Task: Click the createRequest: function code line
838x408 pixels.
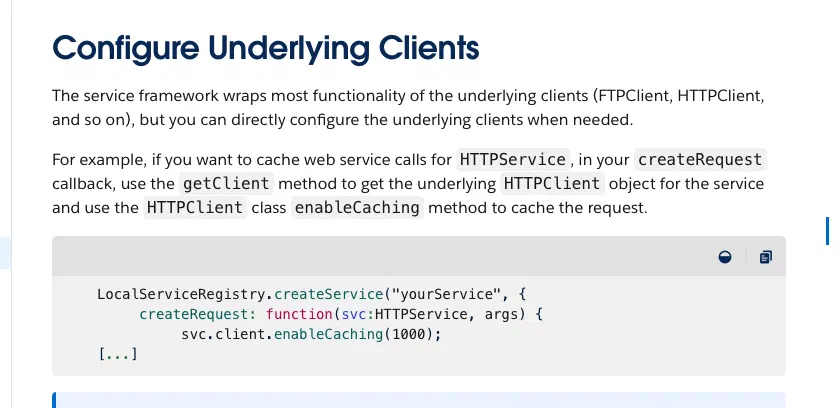Action: click(x=341, y=314)
